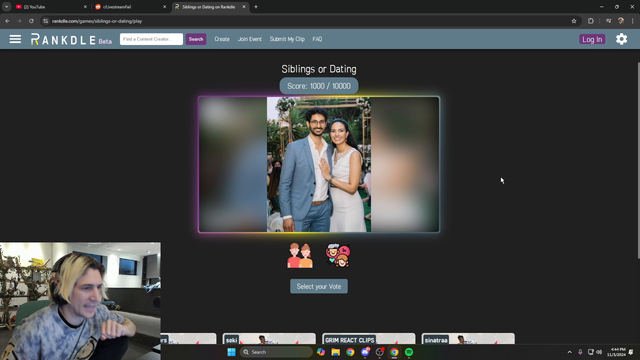The image size is (640, 360).
Task: Focus the Find a Content Creator field
Action: (x=151, y=39)
